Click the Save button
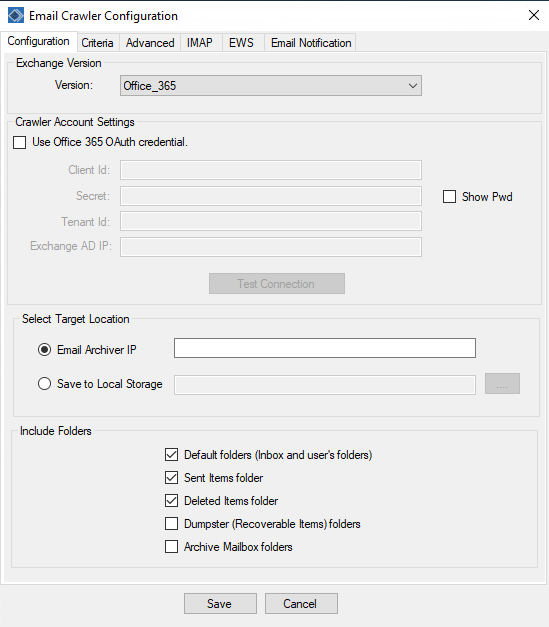This screenshot has width=549, height=627. tap(220, 603)
